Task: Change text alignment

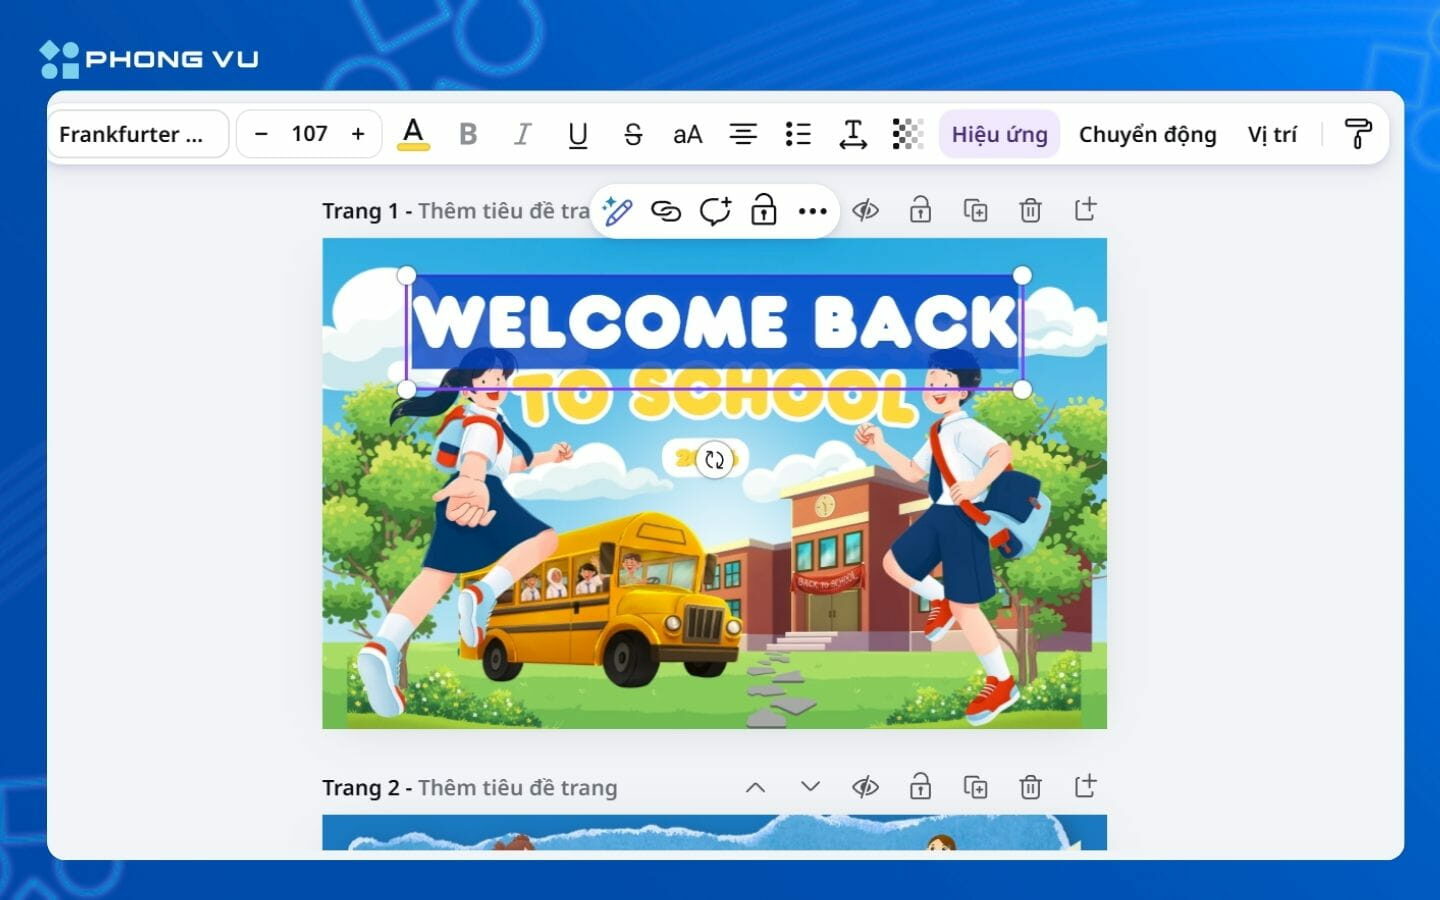Action: click(x=743, y=134)
